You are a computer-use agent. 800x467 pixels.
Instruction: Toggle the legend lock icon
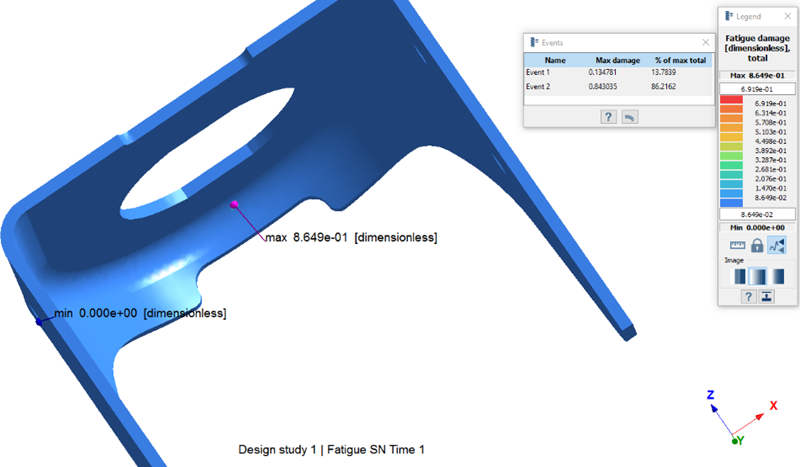757,245
